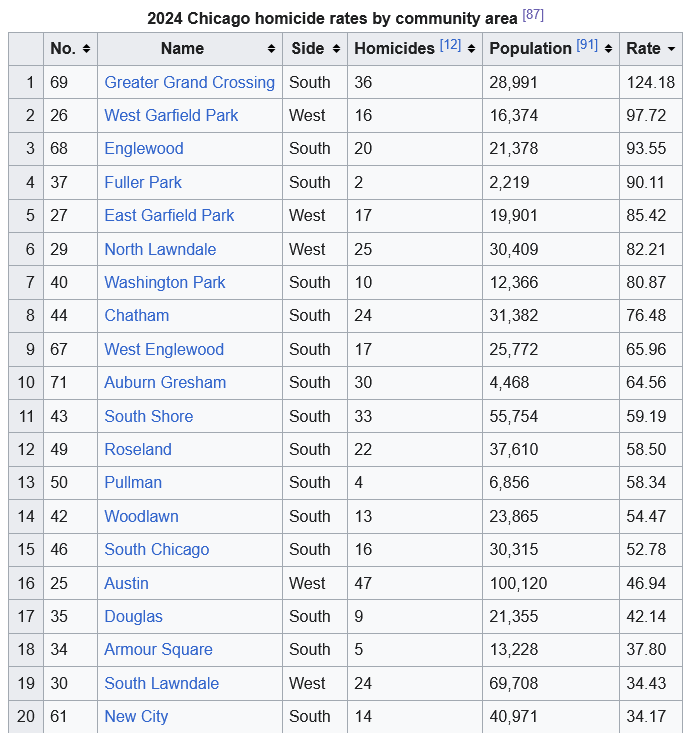Visit North Lawndale link
The width and height of the screenshot is (684, 733).
[x=160, y=249]
